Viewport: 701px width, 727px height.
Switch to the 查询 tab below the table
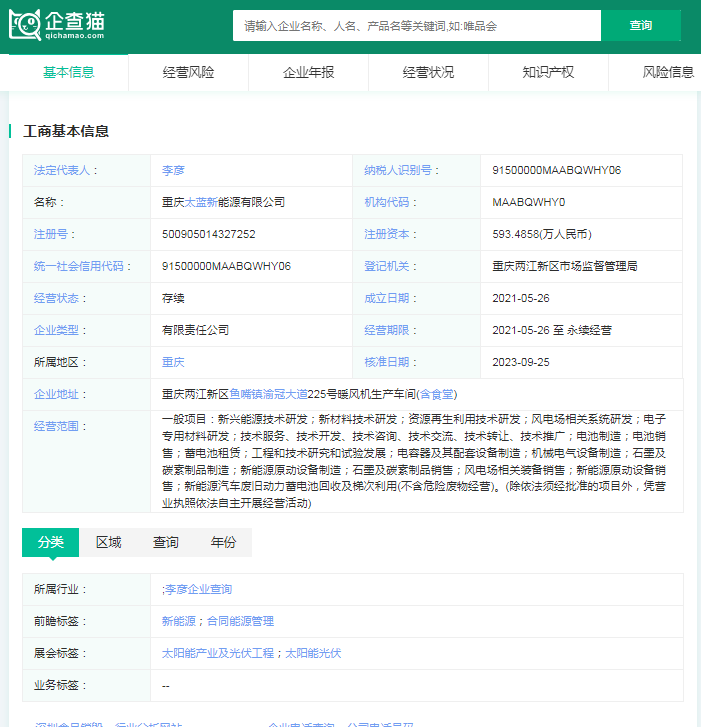click(x=166, y=542)
